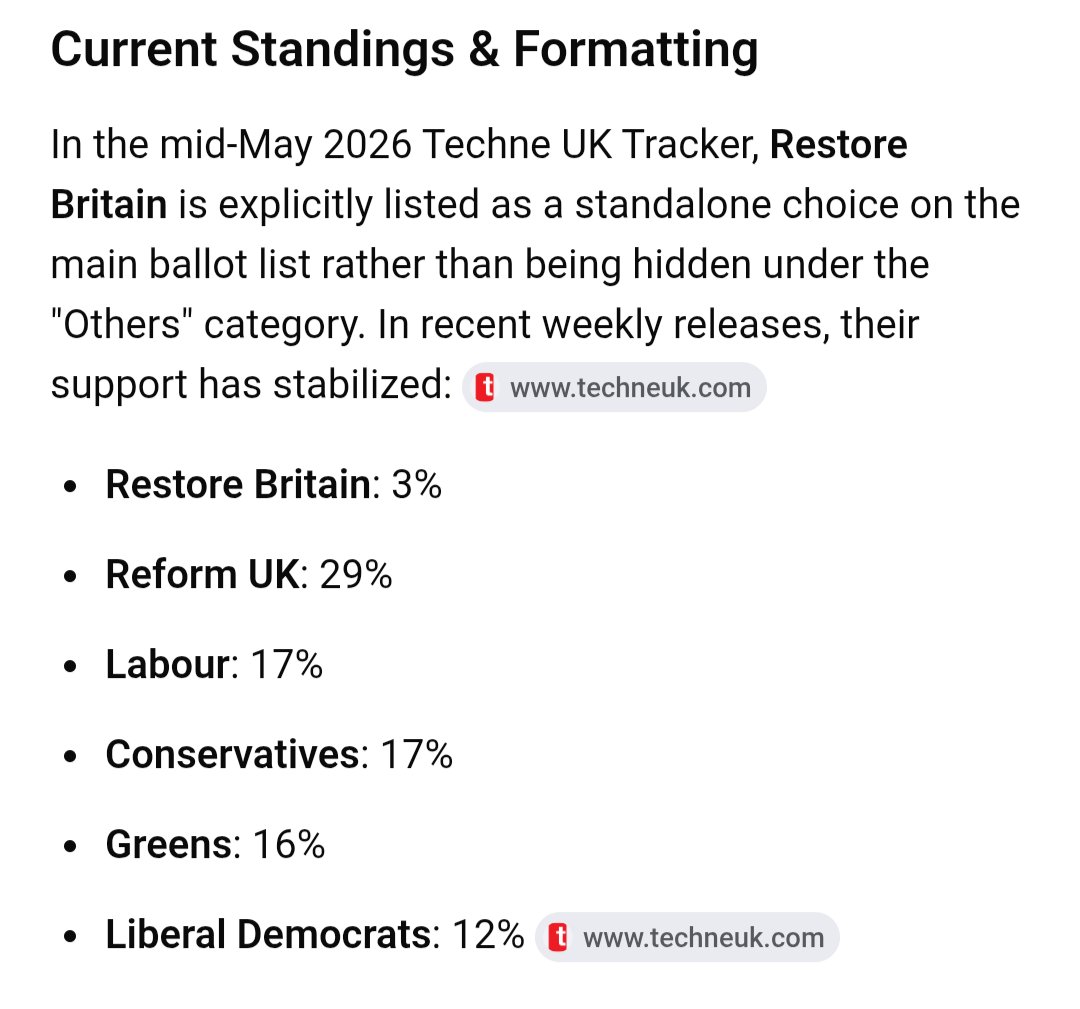Click the bullet point before Greens
Image resolution: width=1080 pixels, height=1009 pixels.
[70, 846]
